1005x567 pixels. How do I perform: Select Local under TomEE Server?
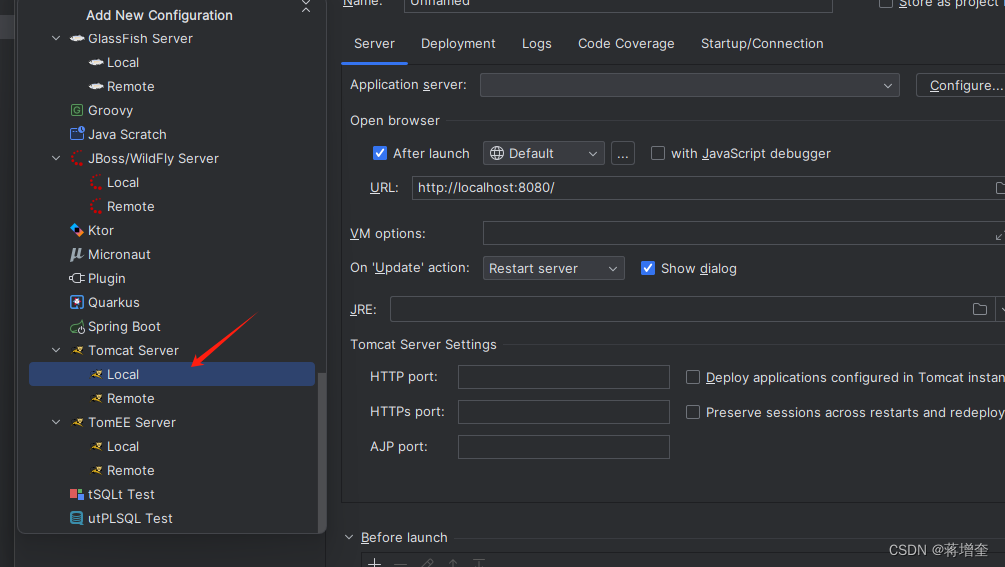coord(122,447)
